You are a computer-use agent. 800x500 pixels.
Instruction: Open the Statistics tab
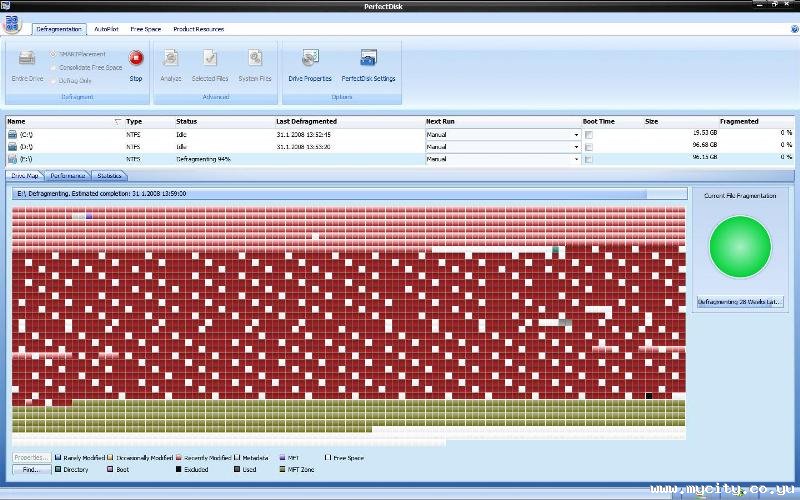[x=110, y=175]
